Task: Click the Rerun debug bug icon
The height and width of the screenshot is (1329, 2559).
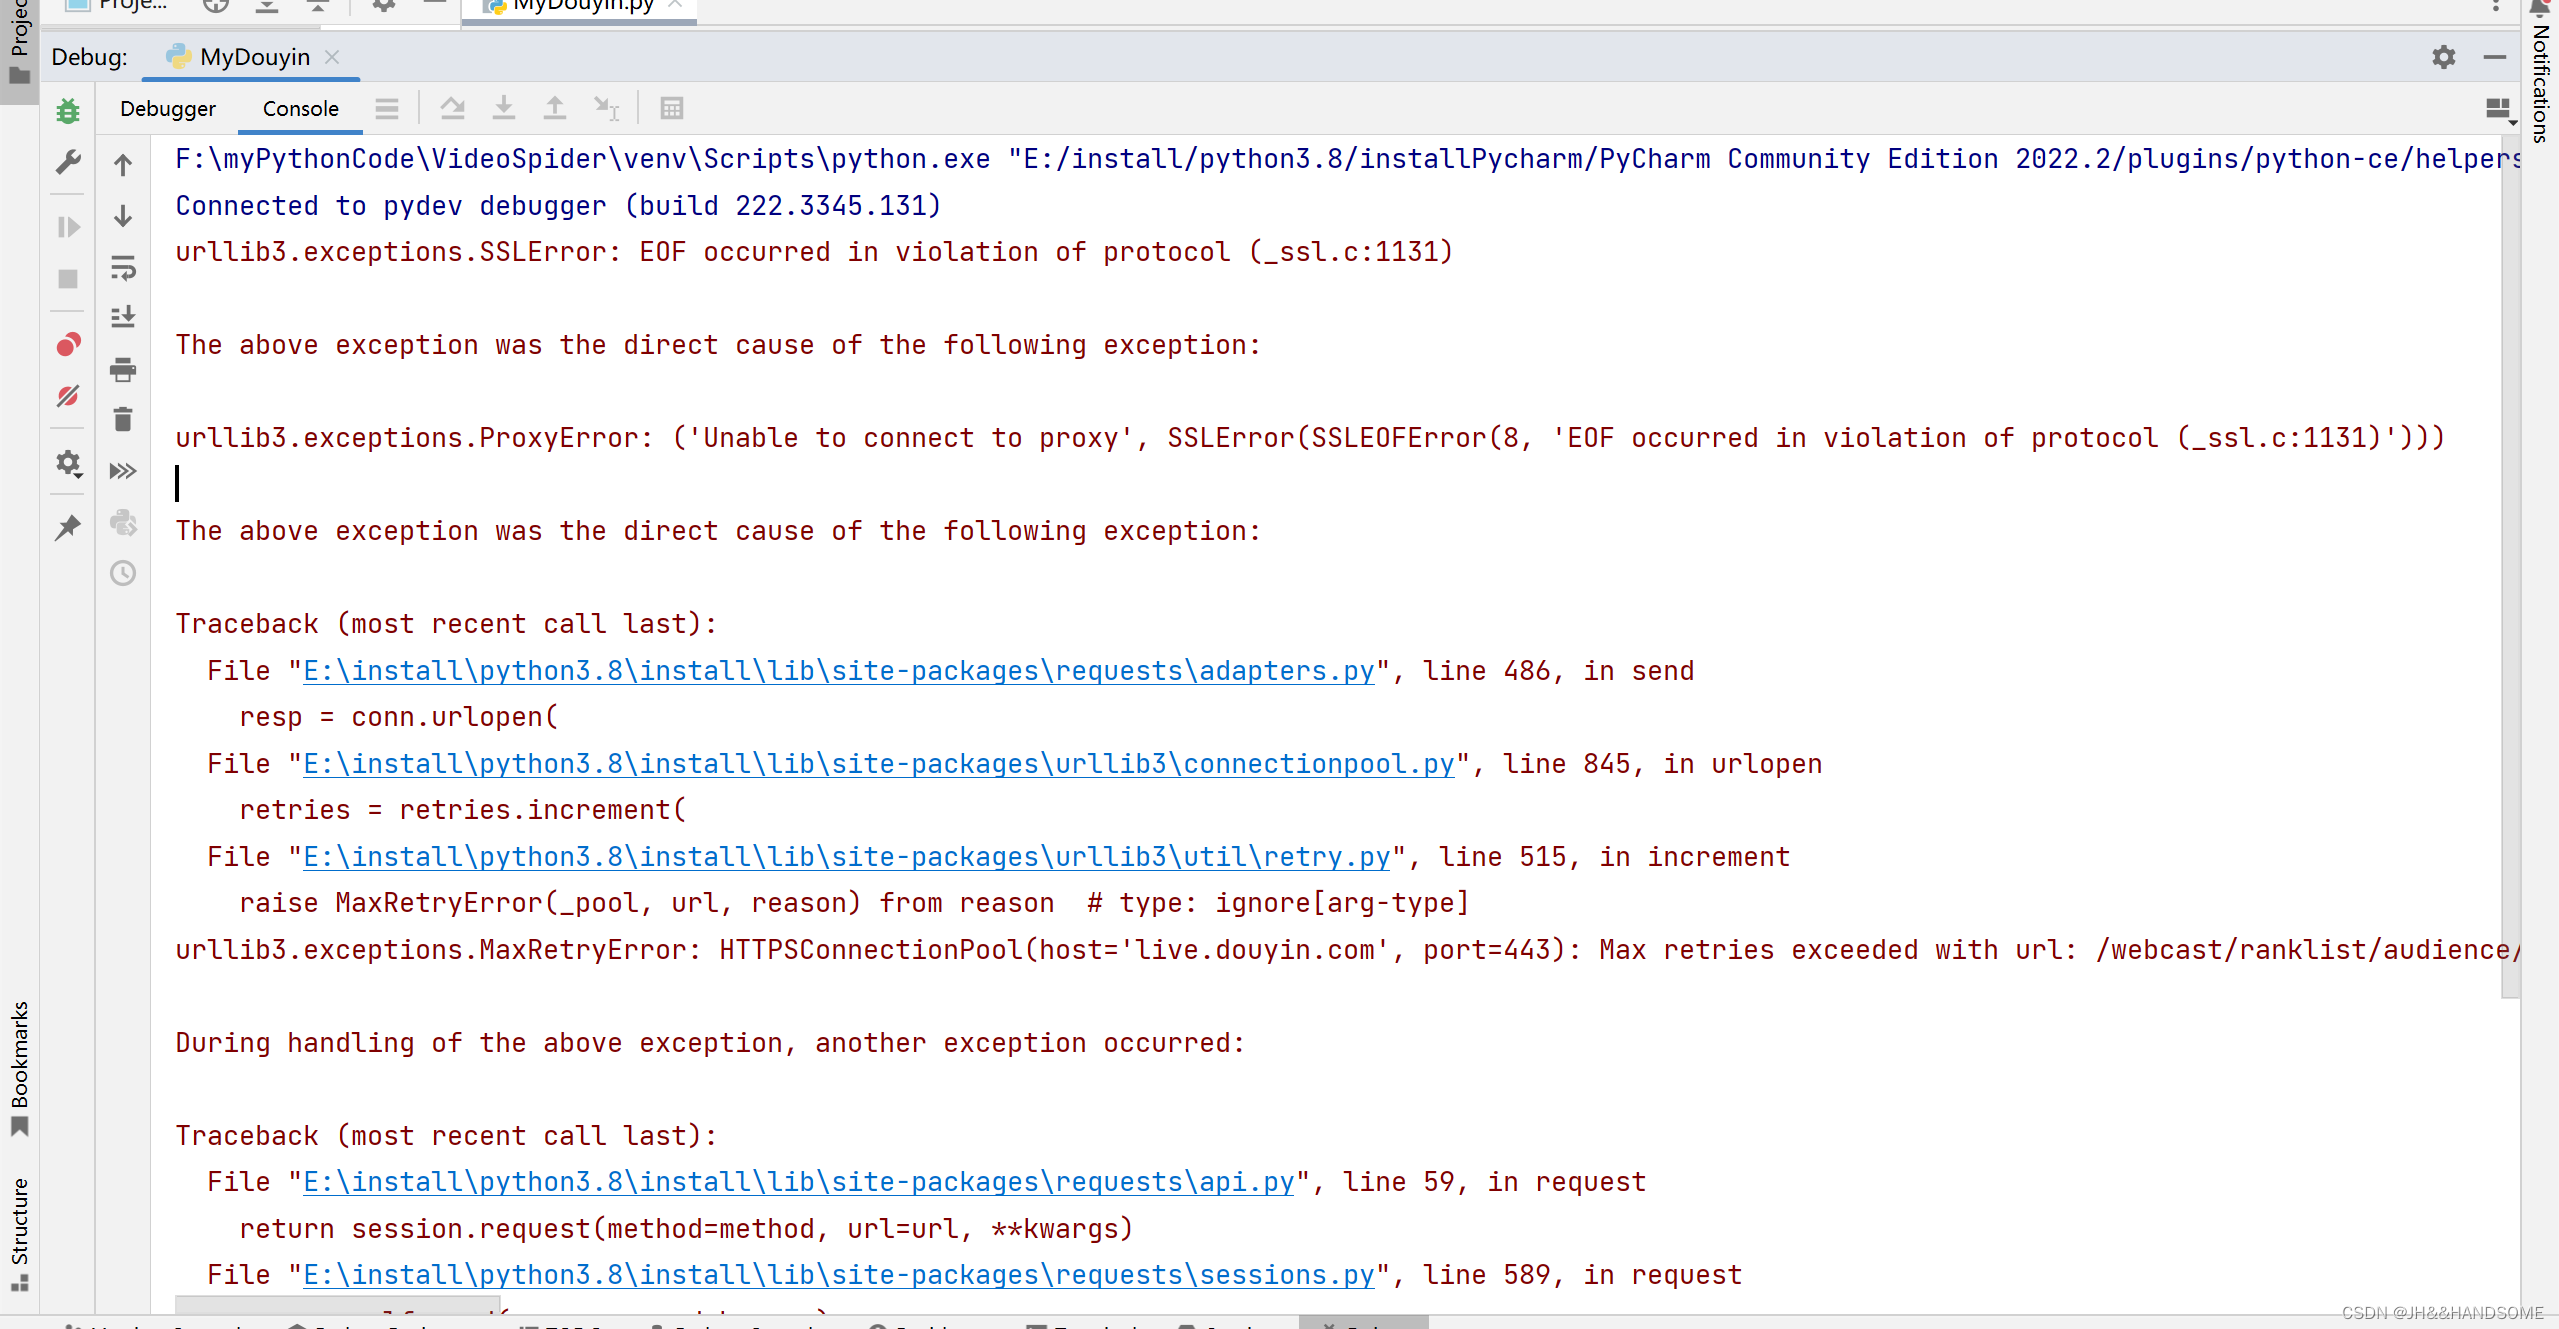Action: coord(68,110)
